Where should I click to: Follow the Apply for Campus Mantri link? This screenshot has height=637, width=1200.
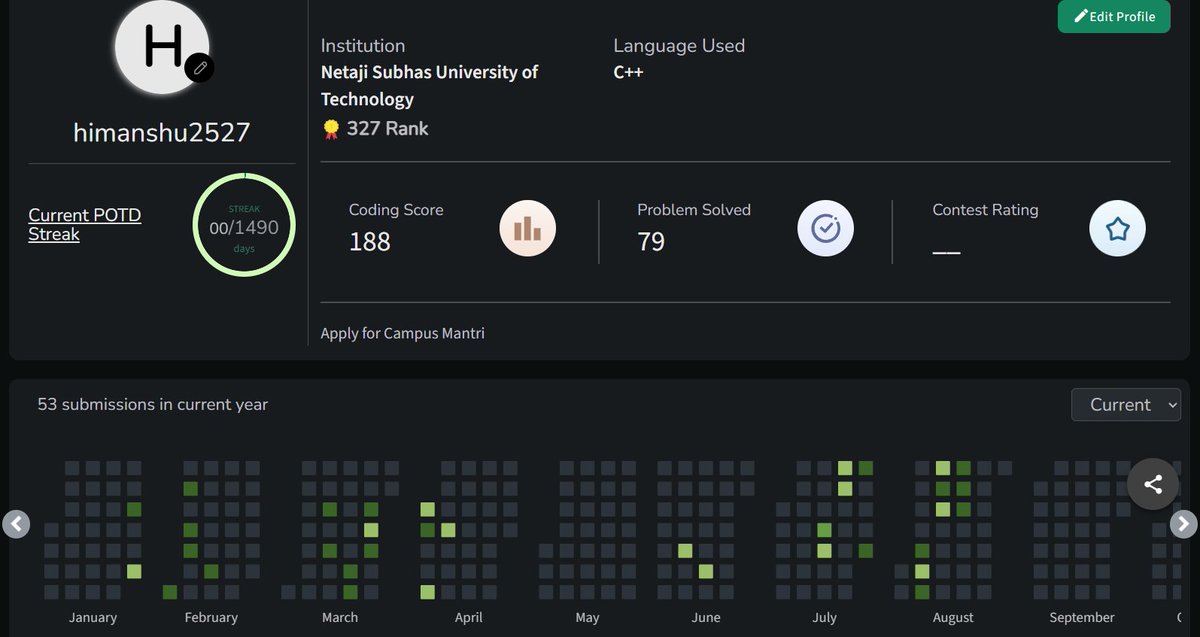click(403, 333)
